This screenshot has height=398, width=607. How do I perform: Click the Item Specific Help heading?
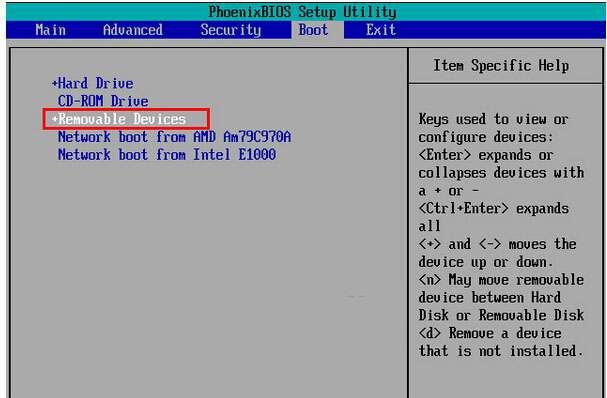pos(501,65)
